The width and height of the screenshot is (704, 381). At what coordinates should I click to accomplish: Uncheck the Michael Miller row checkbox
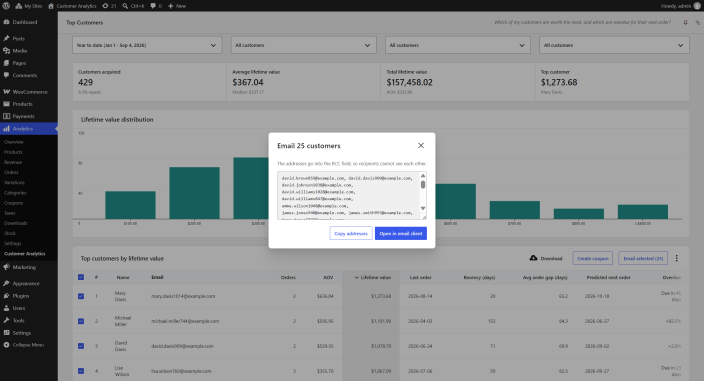(x=81, y=321)
